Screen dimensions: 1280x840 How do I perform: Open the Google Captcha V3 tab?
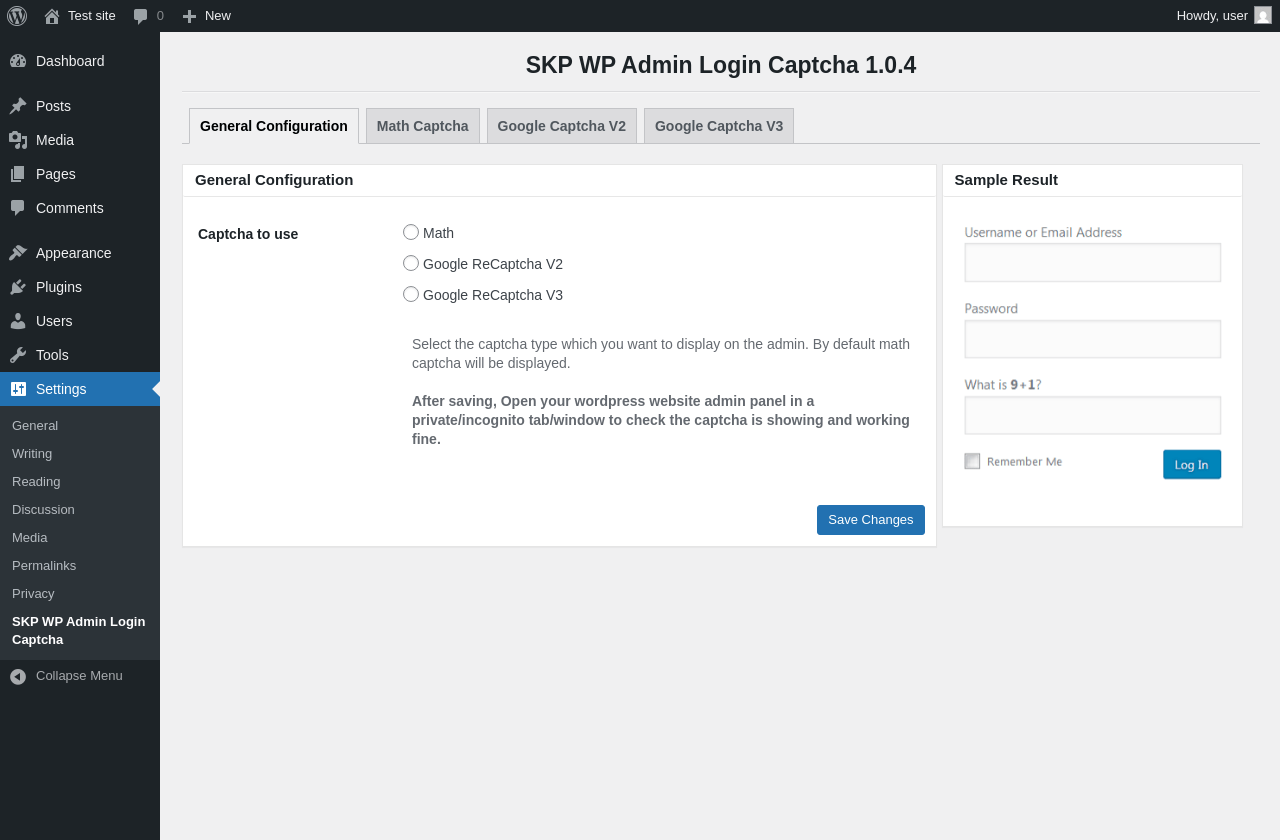point(719,126)
